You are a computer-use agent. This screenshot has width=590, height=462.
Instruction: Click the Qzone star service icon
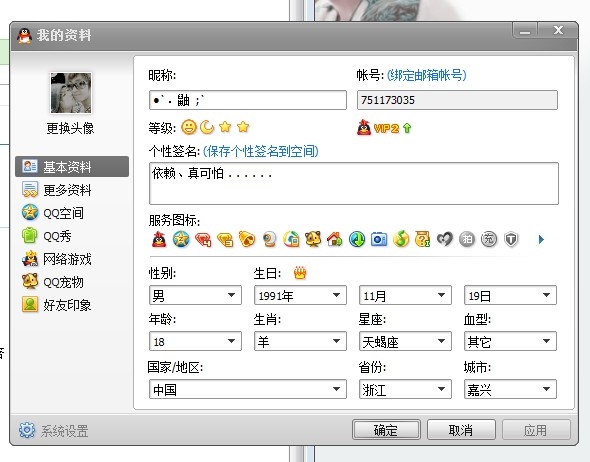(181, 239)
